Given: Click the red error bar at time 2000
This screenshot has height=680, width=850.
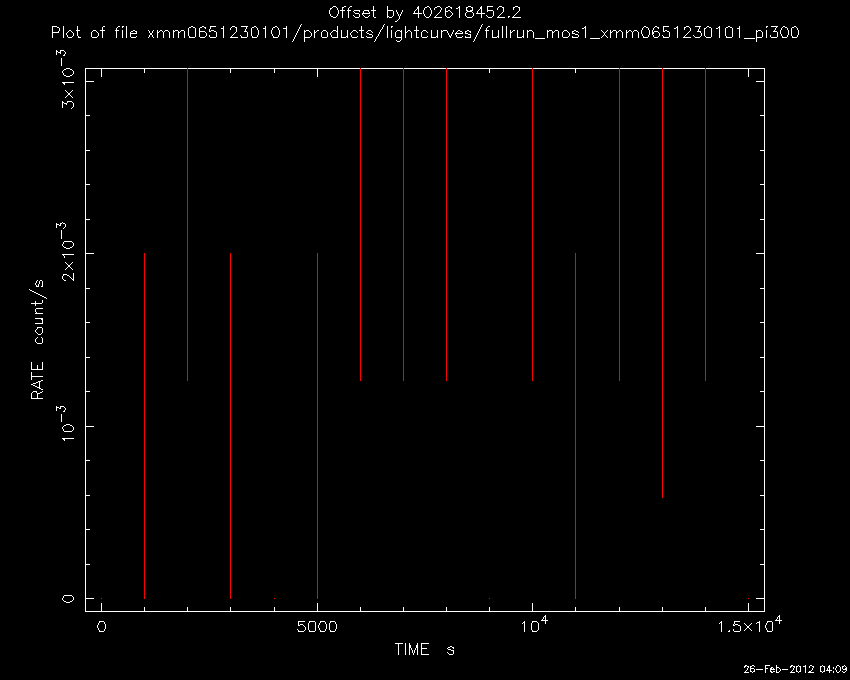Looking at the screenshot, I should (x=188, y=225).
